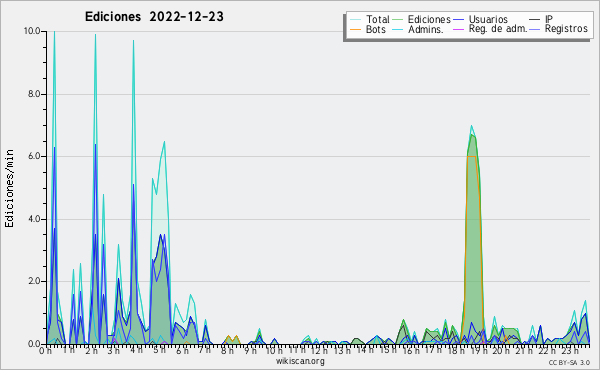Select the Ediciones legend entry

429,19
